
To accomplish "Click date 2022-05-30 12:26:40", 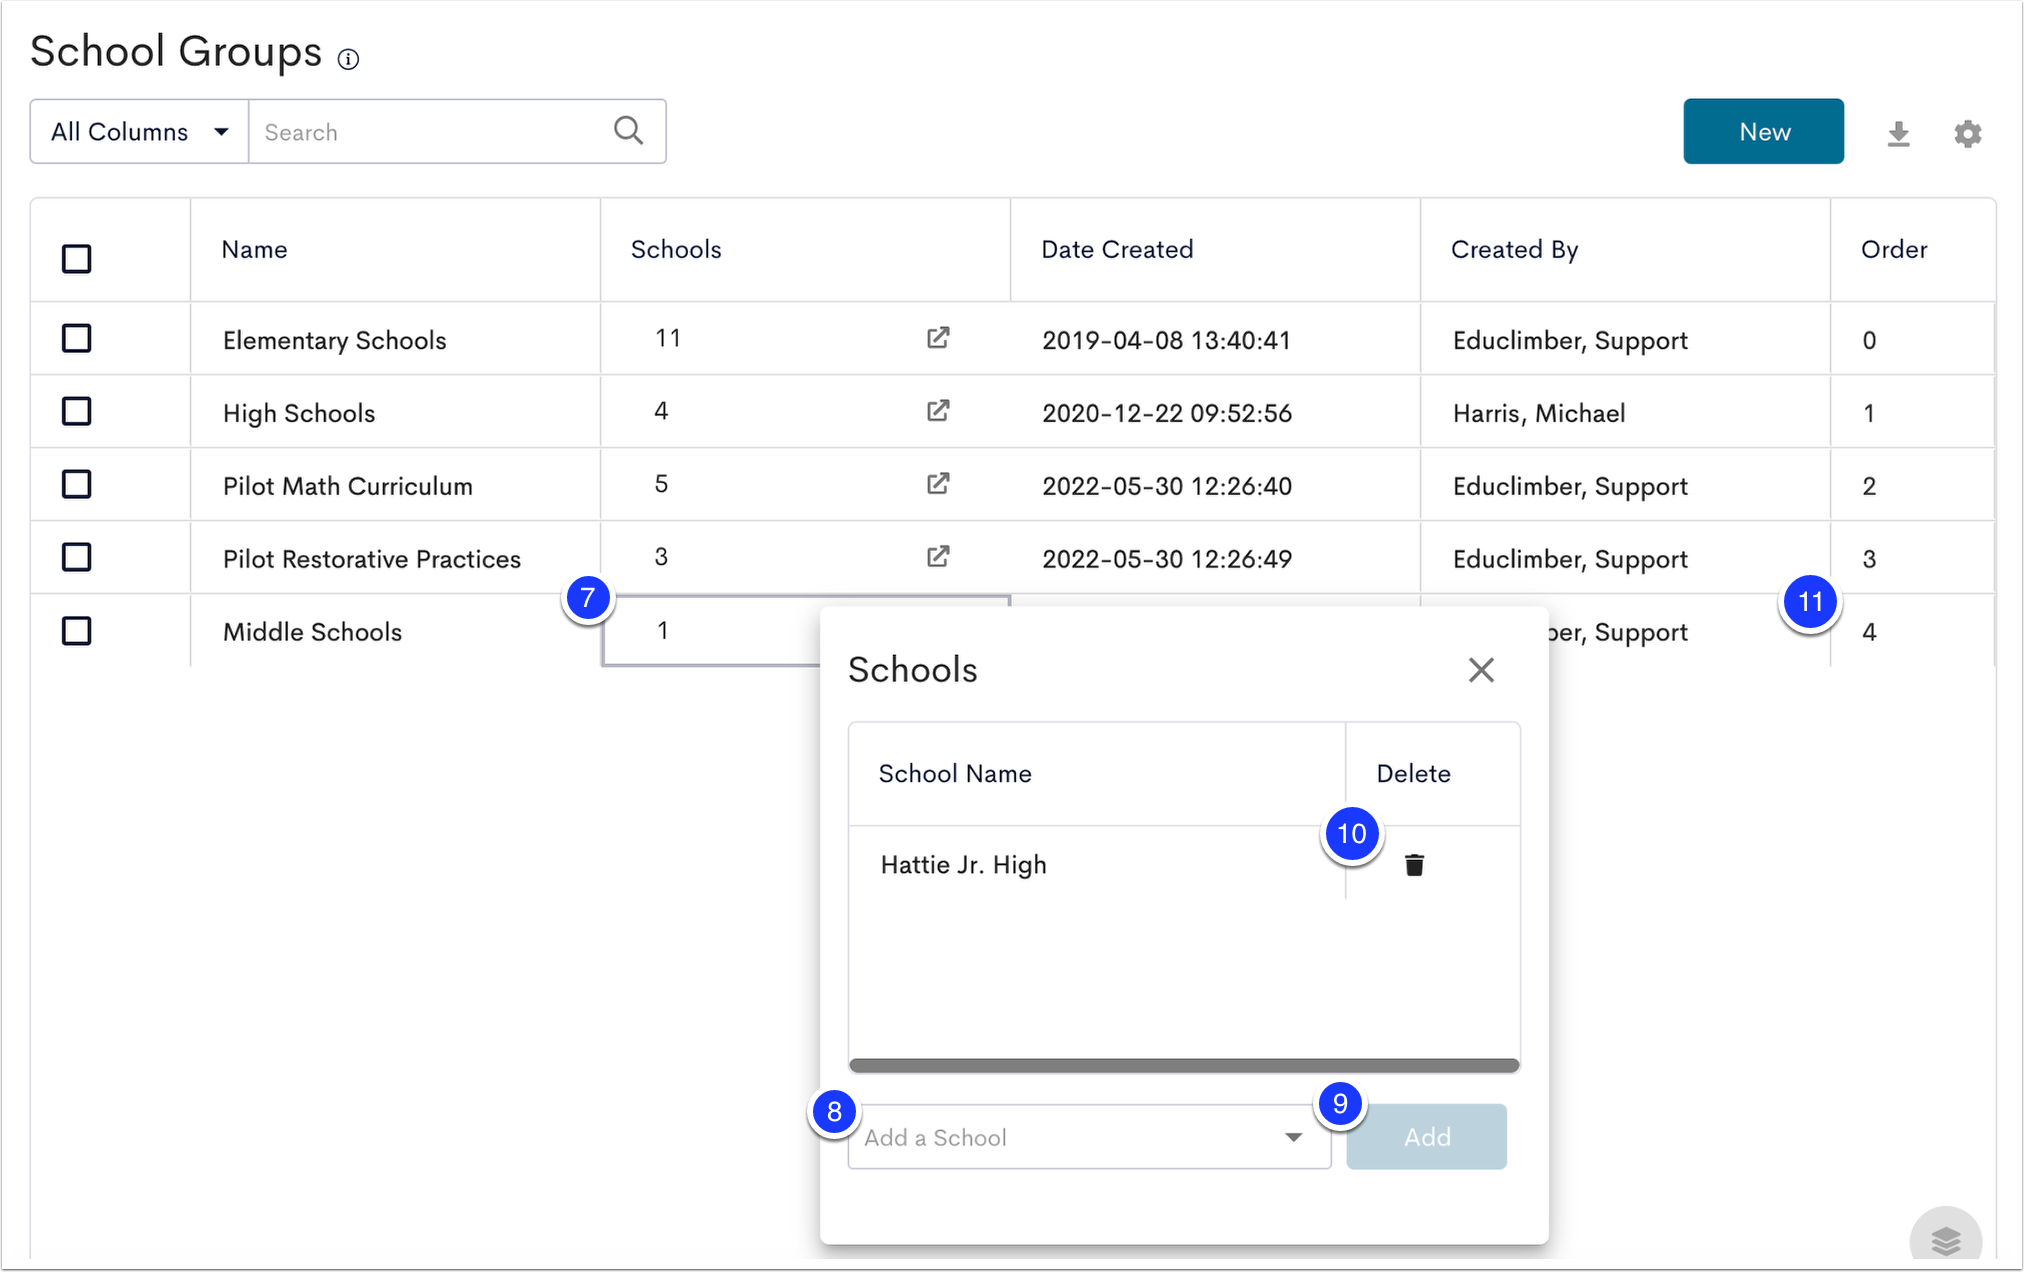I will point(1167,486).
